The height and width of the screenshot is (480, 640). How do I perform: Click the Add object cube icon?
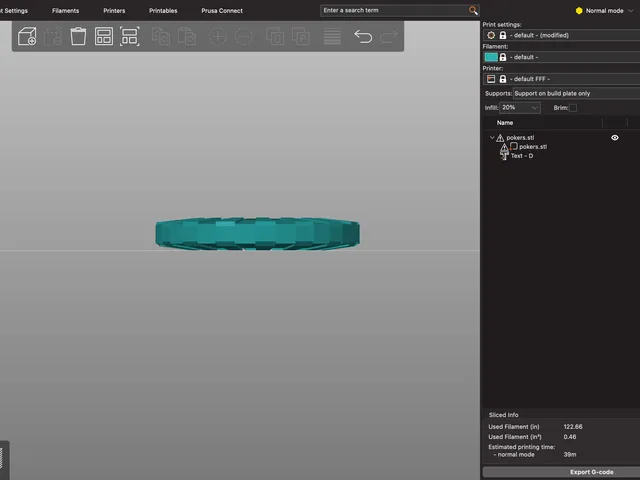(x=27, y=36)
